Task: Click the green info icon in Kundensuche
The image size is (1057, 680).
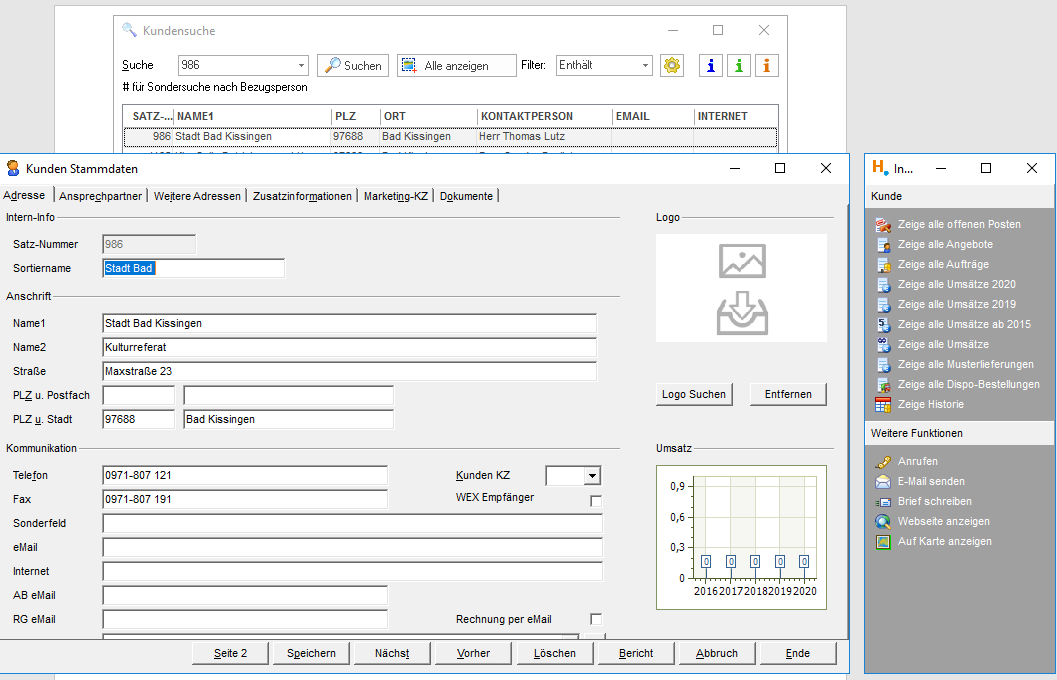Action: (739, 65)
